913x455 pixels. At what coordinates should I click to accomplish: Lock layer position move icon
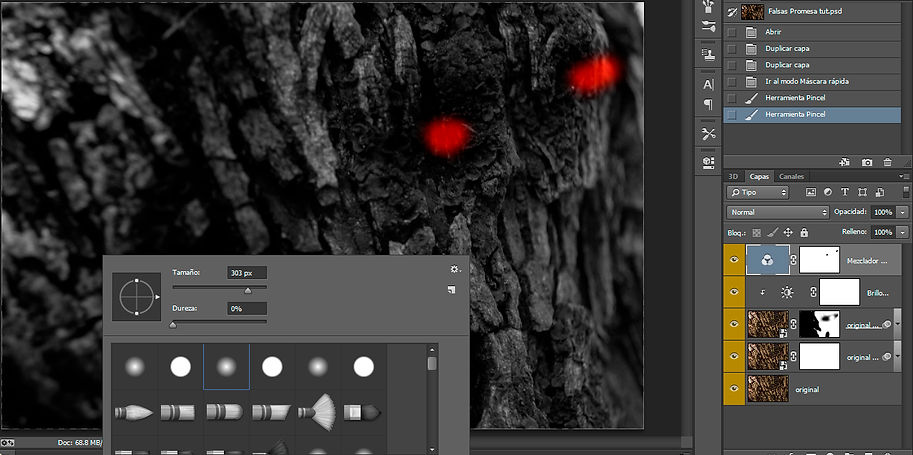tap(788, 232)
